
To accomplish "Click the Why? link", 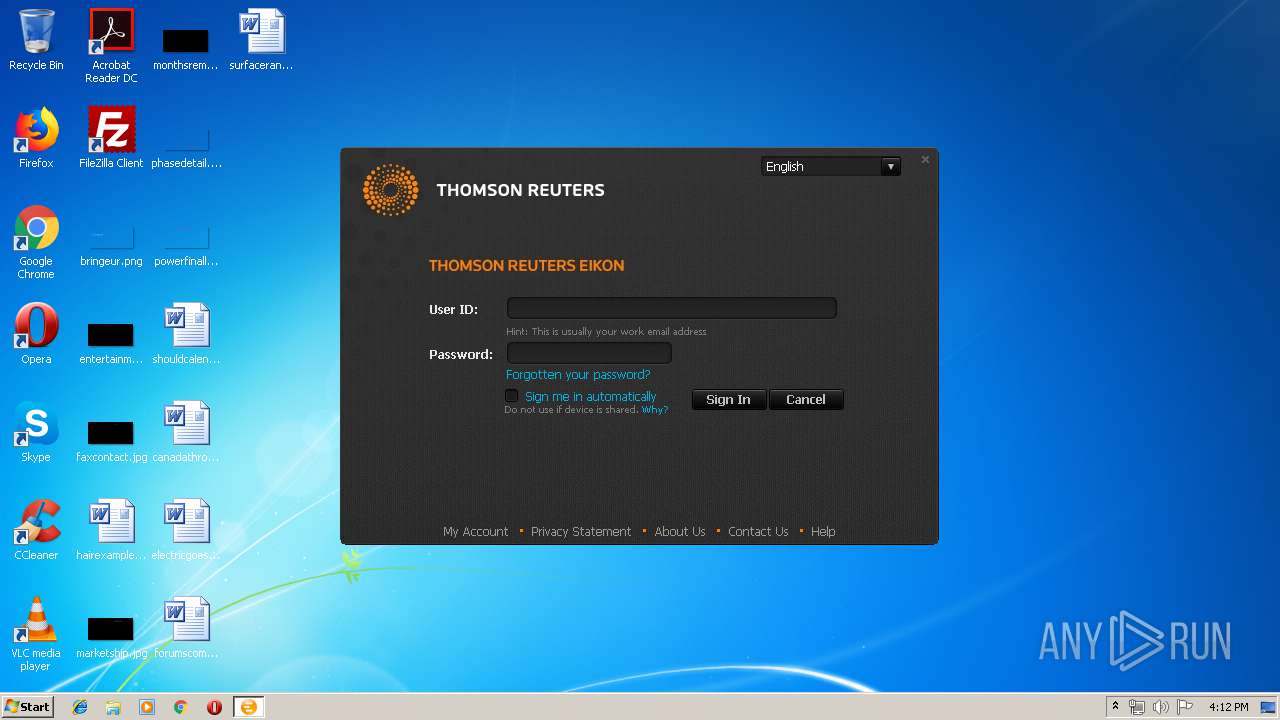I will point(654,410).
